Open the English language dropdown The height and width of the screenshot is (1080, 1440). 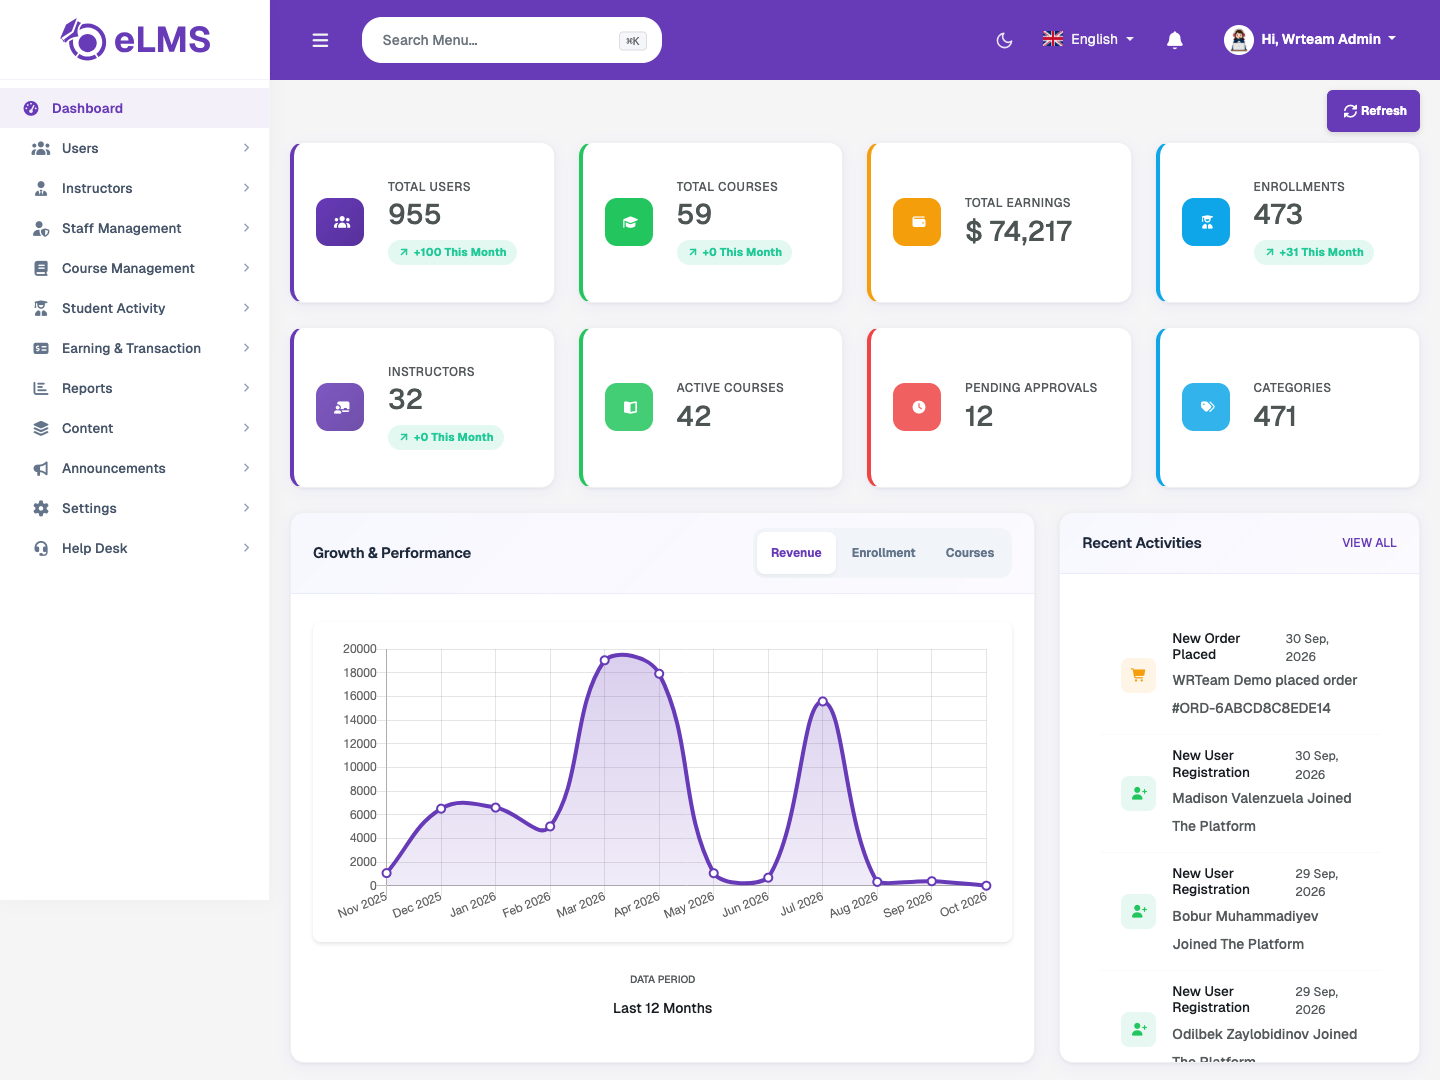tap(1088, 39)
